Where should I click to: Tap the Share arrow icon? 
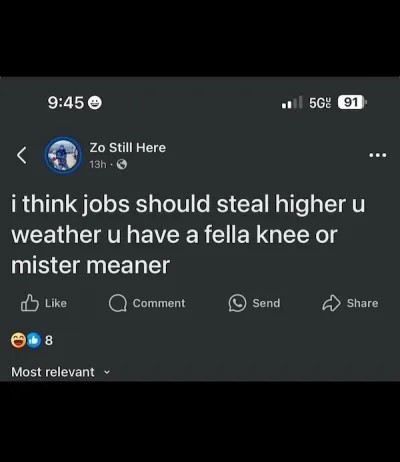pos(331,303)
